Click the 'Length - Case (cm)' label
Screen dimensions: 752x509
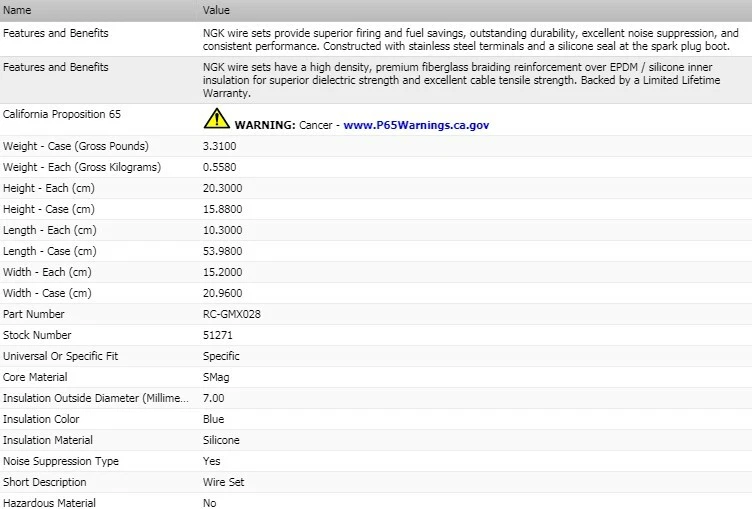pyautogui.click(x=50, y=252)
